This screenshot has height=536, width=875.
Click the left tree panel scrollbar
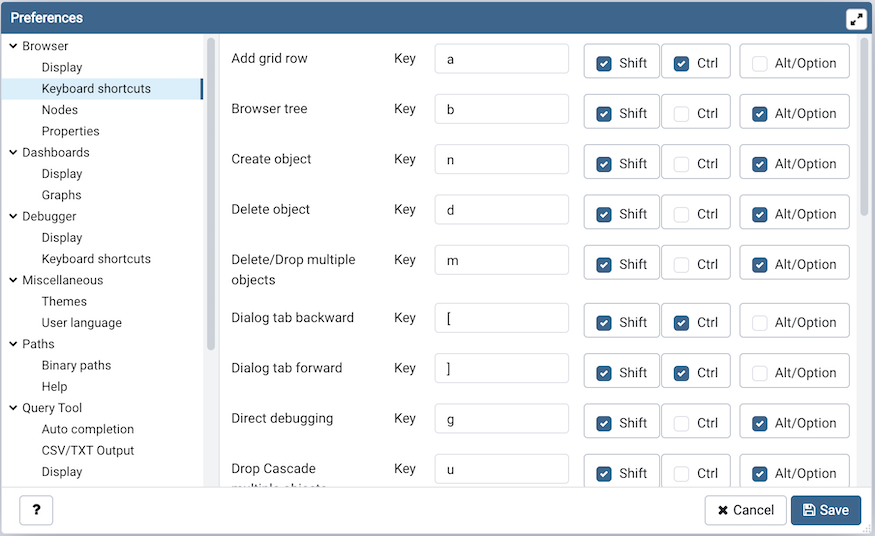pyautogui.click(x=211, y=194)
